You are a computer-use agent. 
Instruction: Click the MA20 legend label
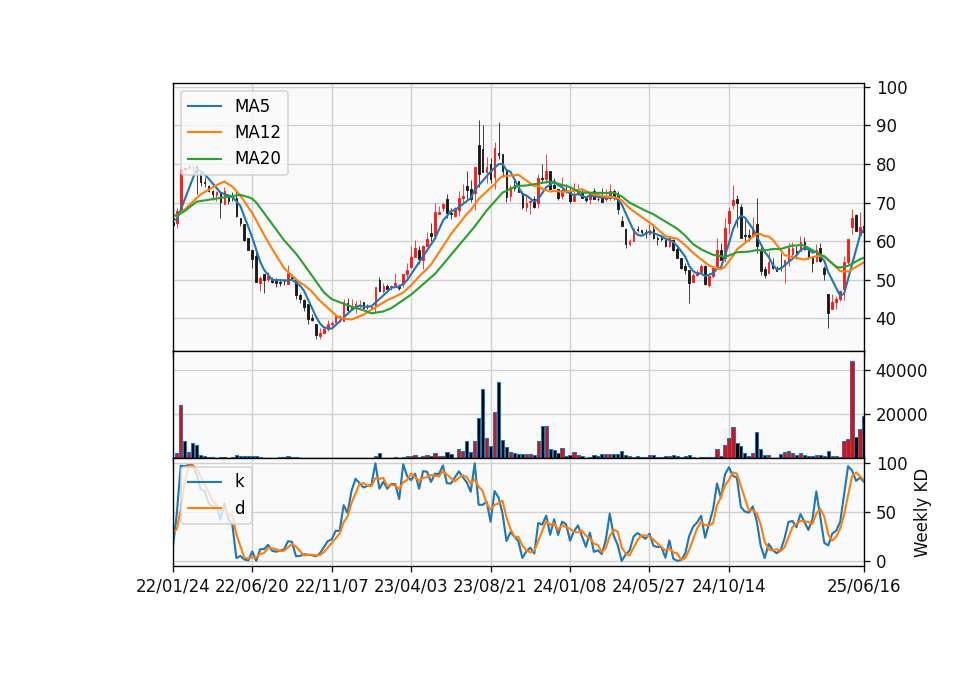257,158
